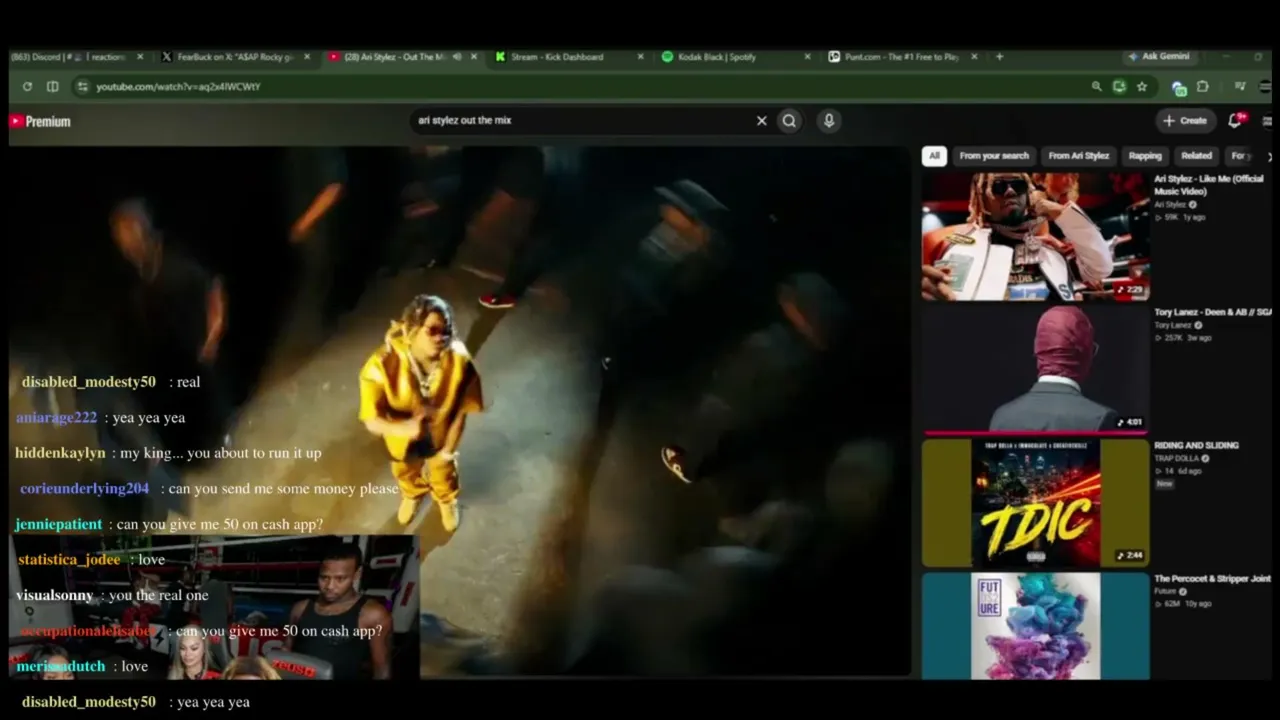Close the Discord tab

point(140,57)
